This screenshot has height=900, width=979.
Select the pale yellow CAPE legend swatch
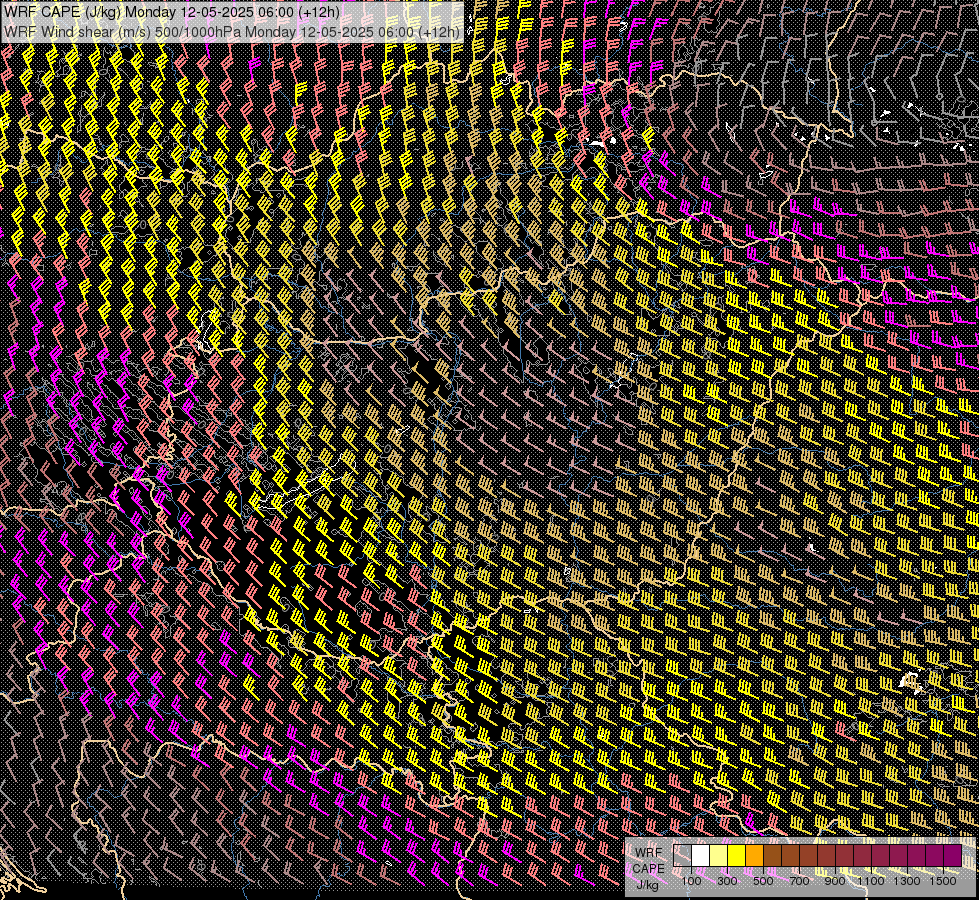719,855
